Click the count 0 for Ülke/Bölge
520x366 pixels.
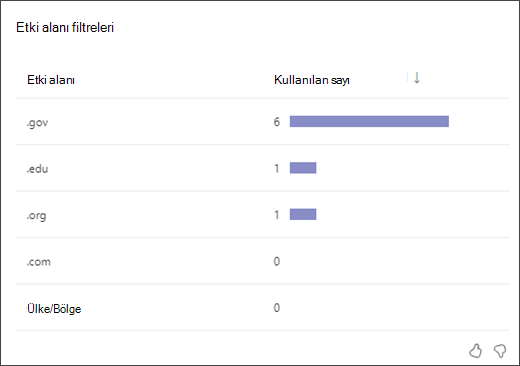[277, 308]
